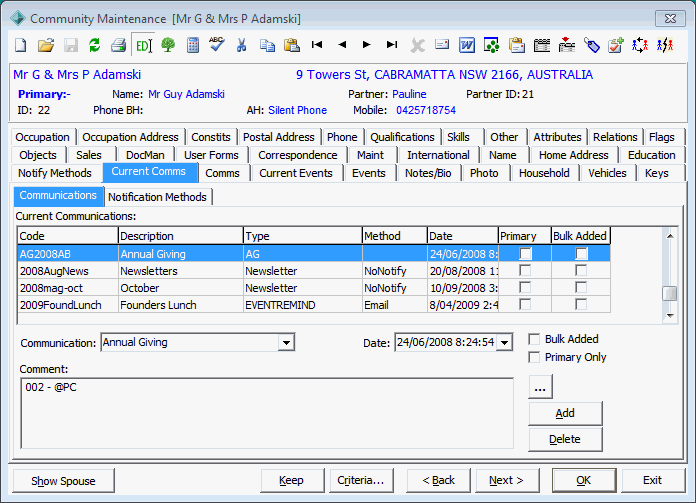Select the 2009FoundLunch row code cell
This screenshot has width=696, height=503.
pos(67,305)
